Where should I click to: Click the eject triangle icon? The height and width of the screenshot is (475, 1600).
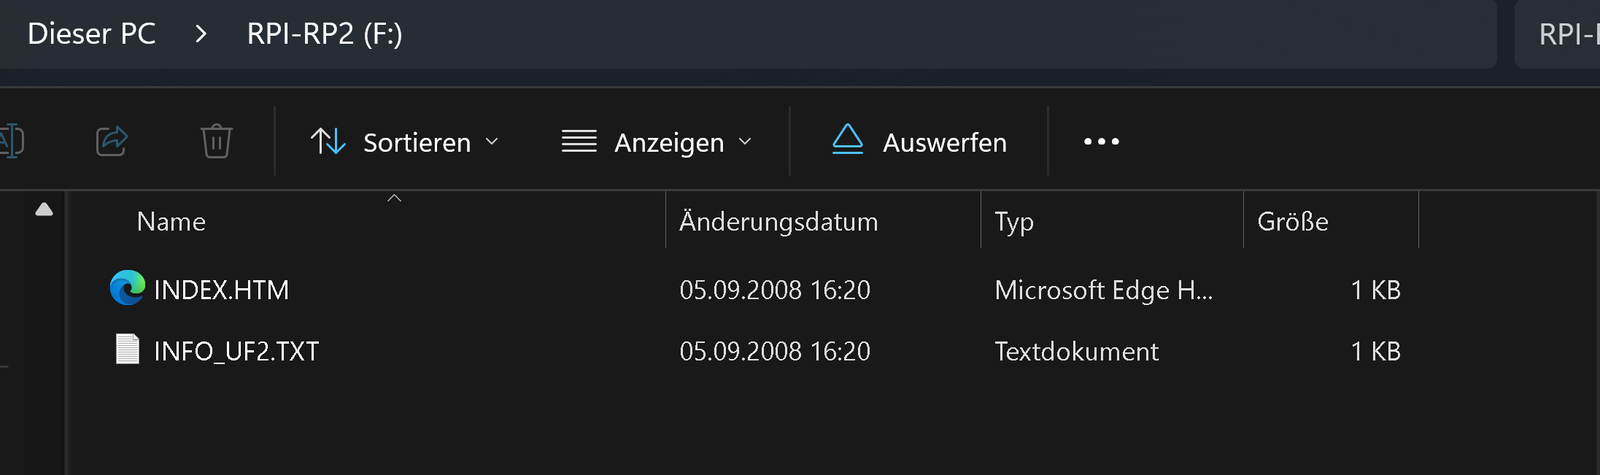click(x=847, y=140)
